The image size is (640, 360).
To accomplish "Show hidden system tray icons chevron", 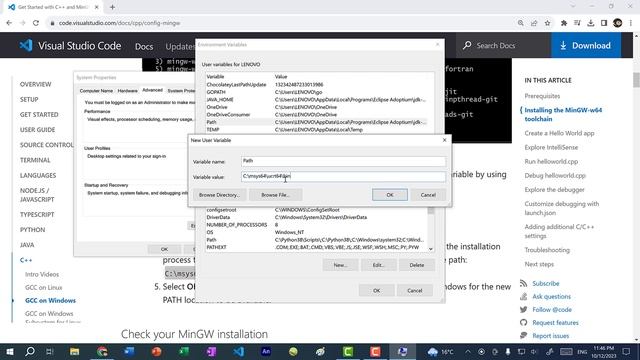I will coord(468,351).
